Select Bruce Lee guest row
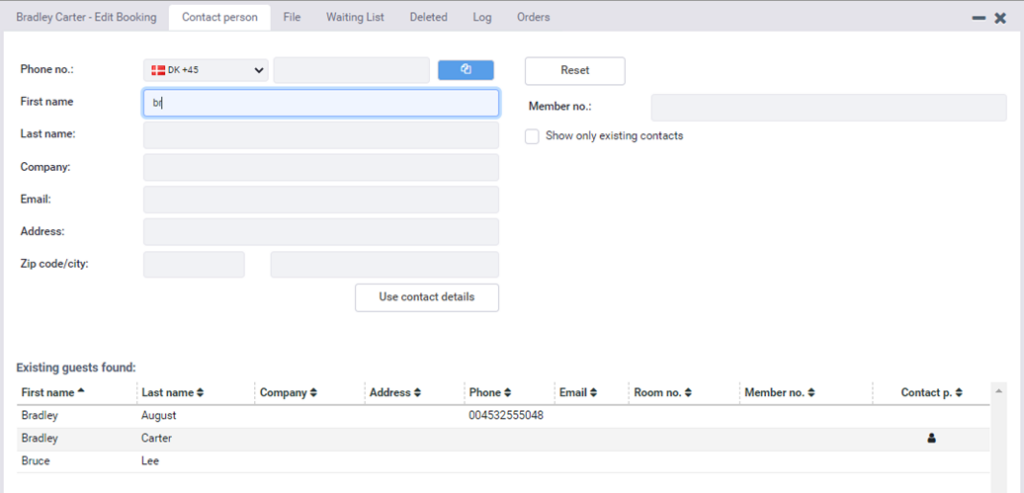The height and width of the screenshot is (493, 1024). (503, 461)
